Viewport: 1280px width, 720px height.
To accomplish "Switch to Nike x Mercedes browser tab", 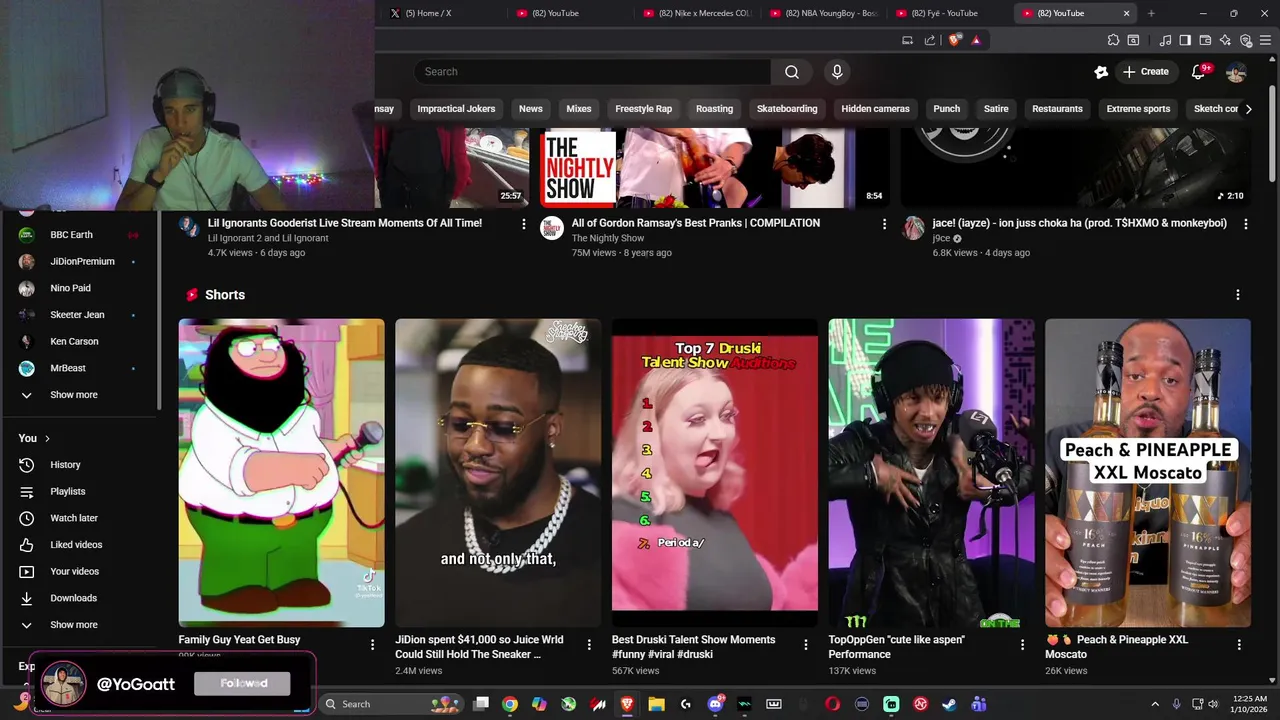I will (697, 13).
